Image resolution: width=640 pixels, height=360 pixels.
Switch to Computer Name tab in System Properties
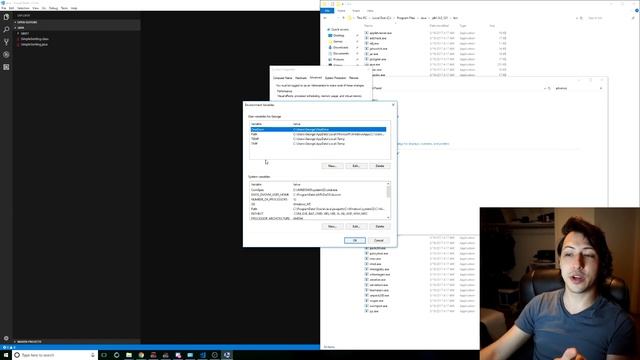pyautogui.click(x=282, y=78)
